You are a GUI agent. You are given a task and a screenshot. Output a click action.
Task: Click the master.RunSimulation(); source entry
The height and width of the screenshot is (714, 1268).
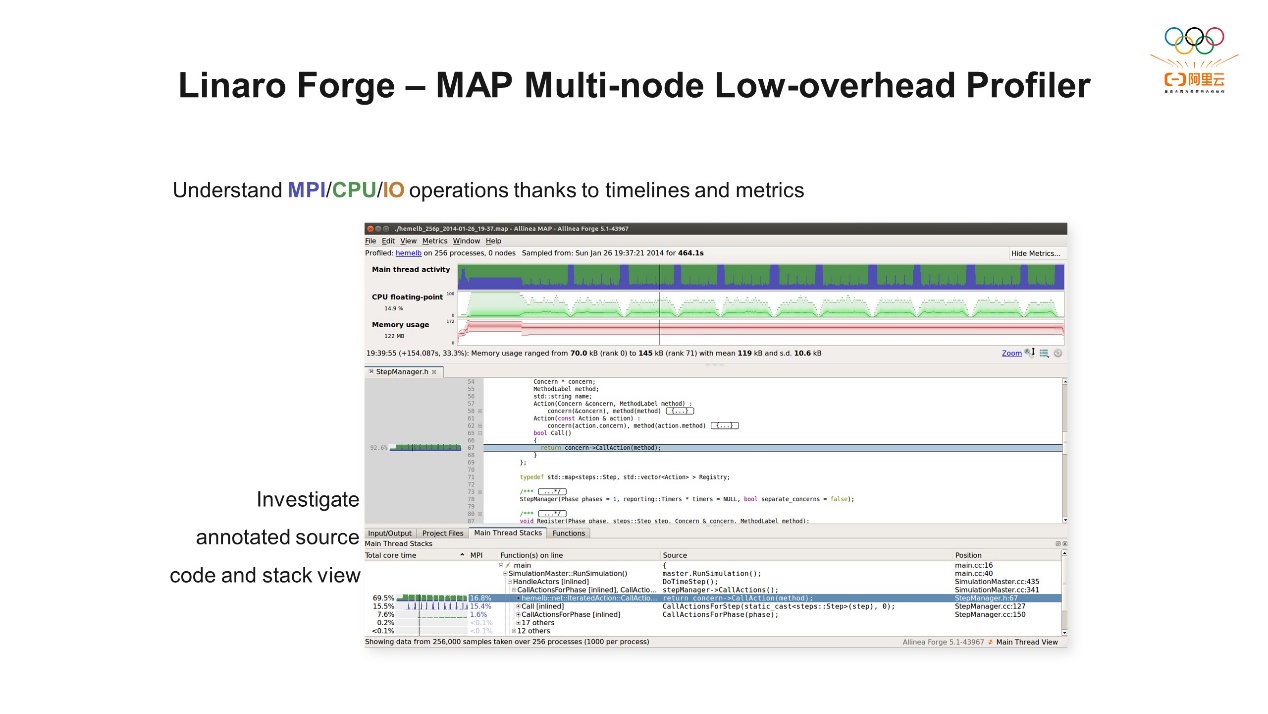712,574
